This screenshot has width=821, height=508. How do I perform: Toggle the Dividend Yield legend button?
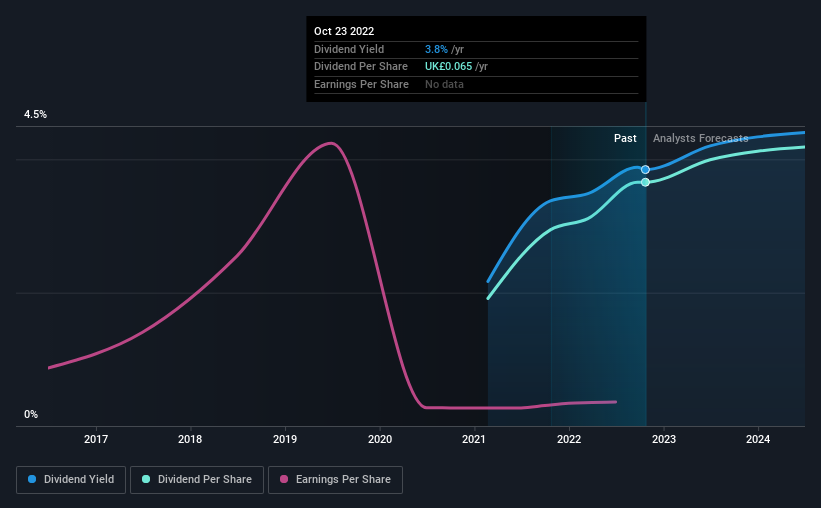71,480
